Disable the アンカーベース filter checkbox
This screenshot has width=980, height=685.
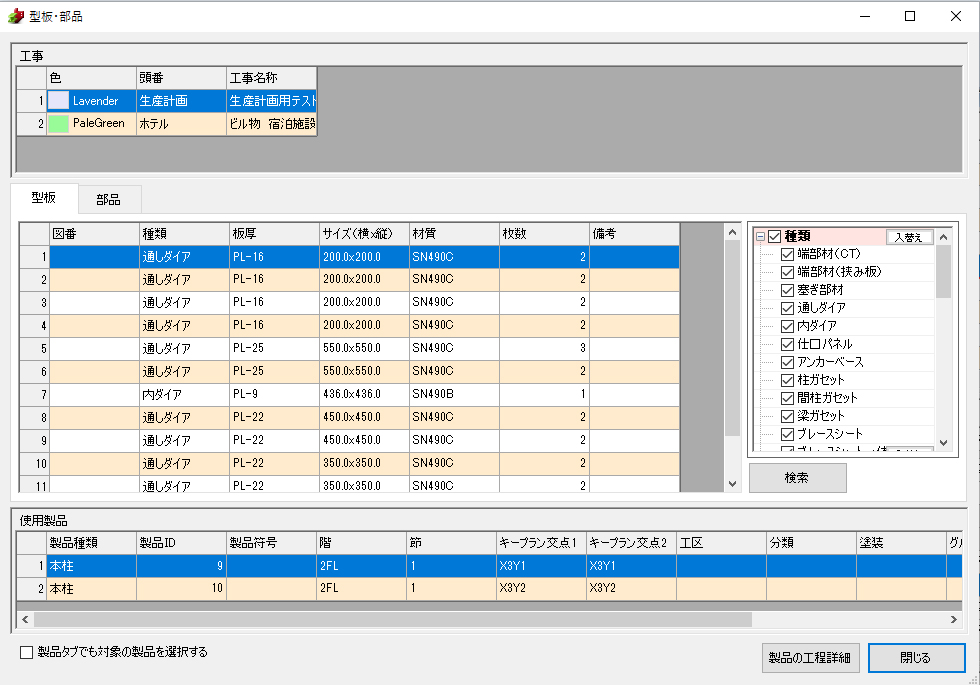(x=788, y=362)
